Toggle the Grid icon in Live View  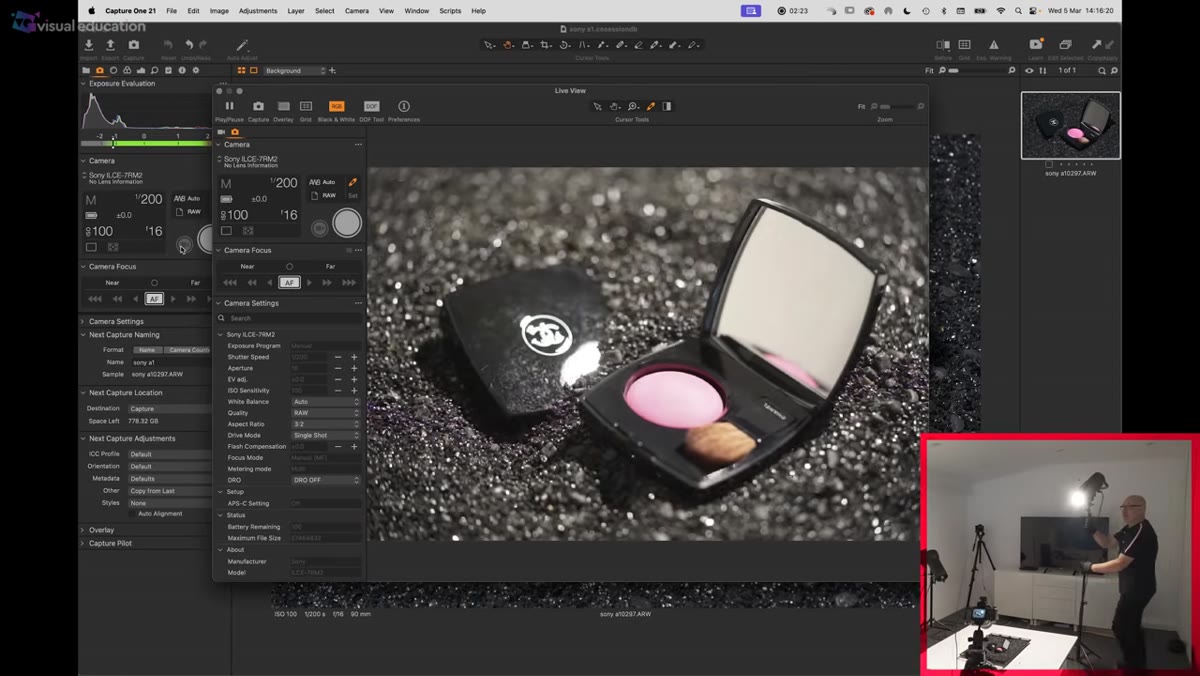(x=306, y=106)
